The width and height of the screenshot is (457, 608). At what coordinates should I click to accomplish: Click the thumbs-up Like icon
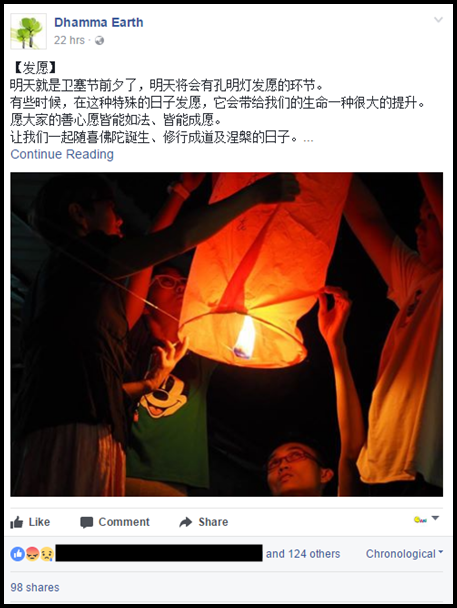(17, 522)
